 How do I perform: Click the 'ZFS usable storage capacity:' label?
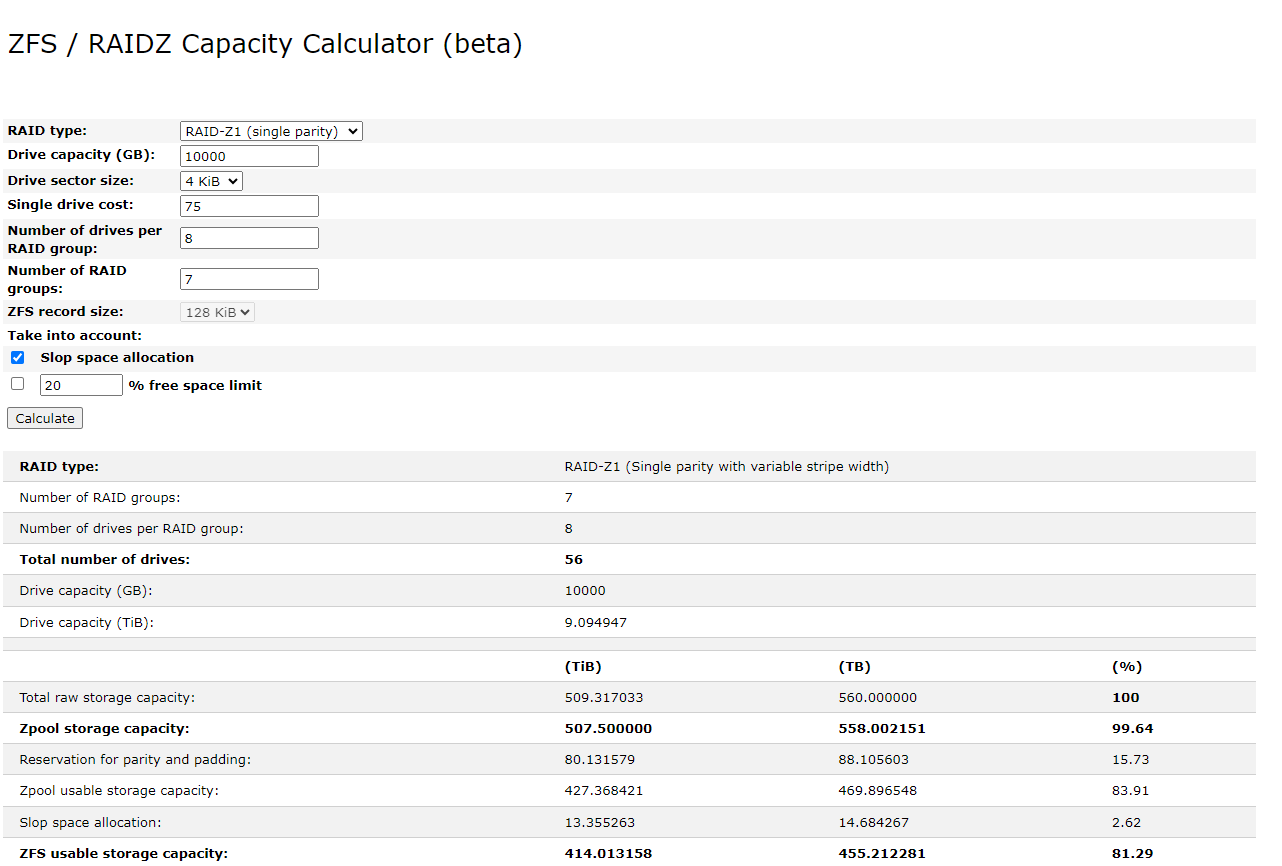tap(123, 853)
